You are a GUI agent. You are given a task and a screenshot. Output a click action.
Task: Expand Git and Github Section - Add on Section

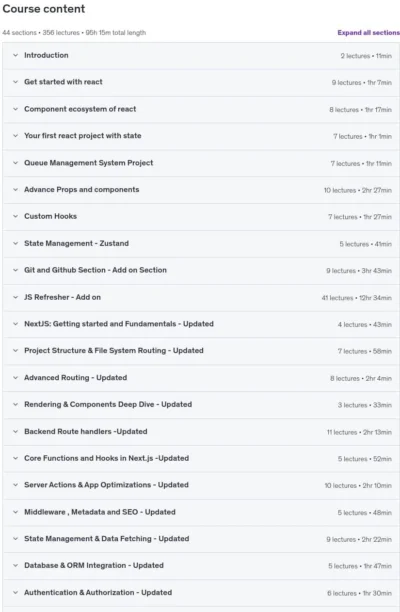tap(201, 270)
